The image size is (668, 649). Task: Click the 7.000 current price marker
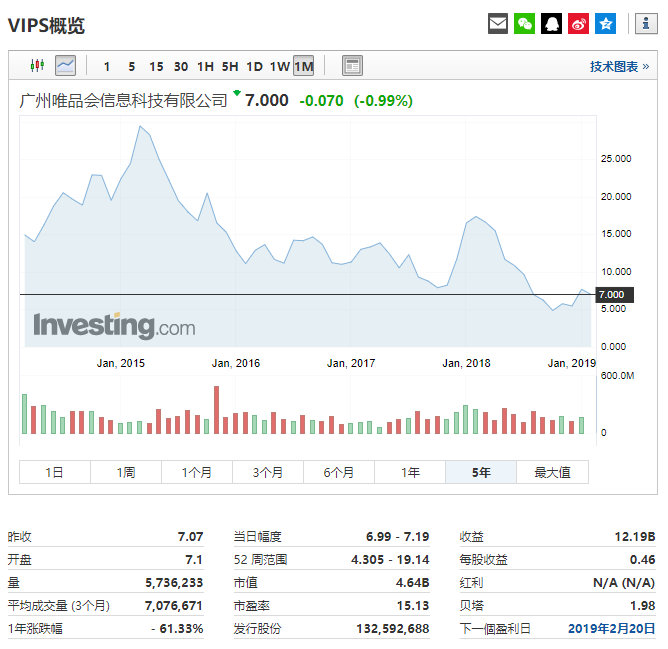click(x=614, y=294)
